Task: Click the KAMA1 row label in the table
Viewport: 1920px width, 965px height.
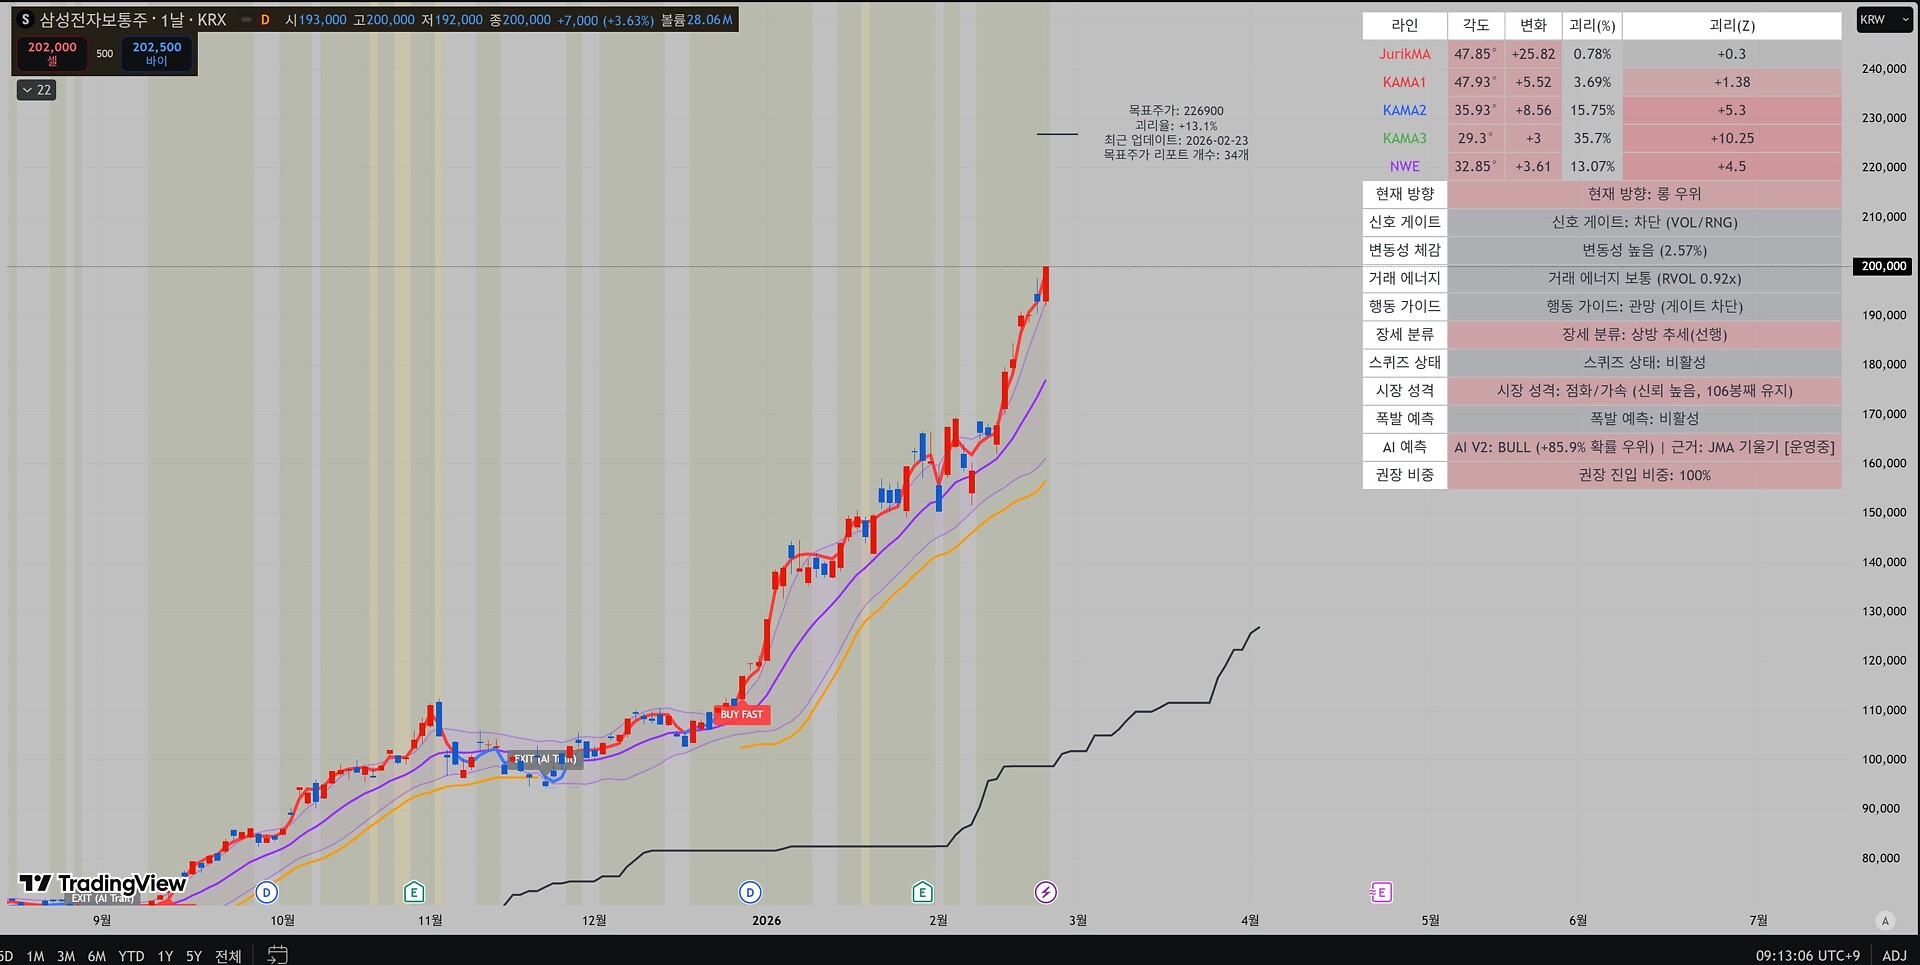Action: click(1405, 82)
